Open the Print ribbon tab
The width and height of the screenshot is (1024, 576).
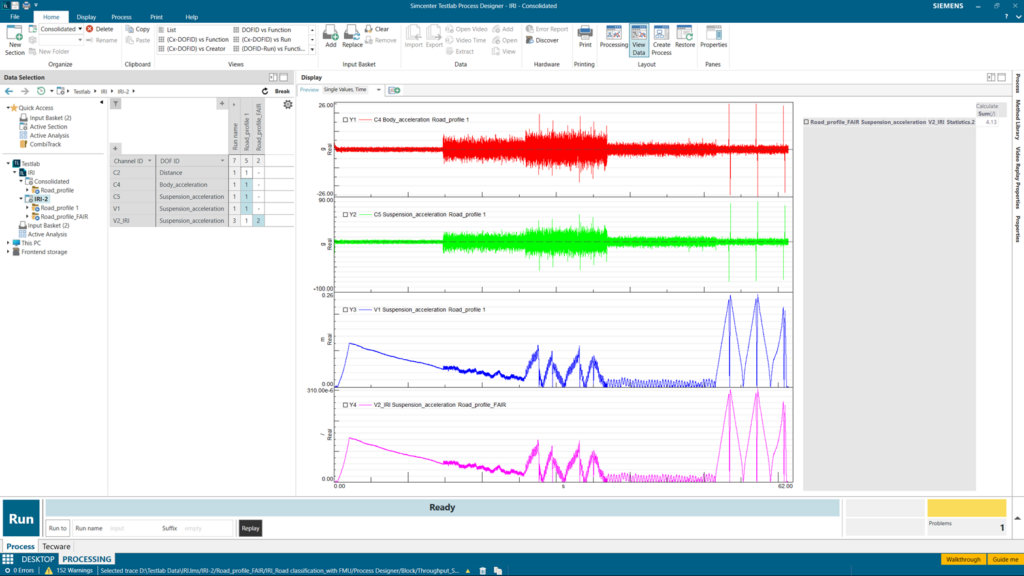point(156,17)
